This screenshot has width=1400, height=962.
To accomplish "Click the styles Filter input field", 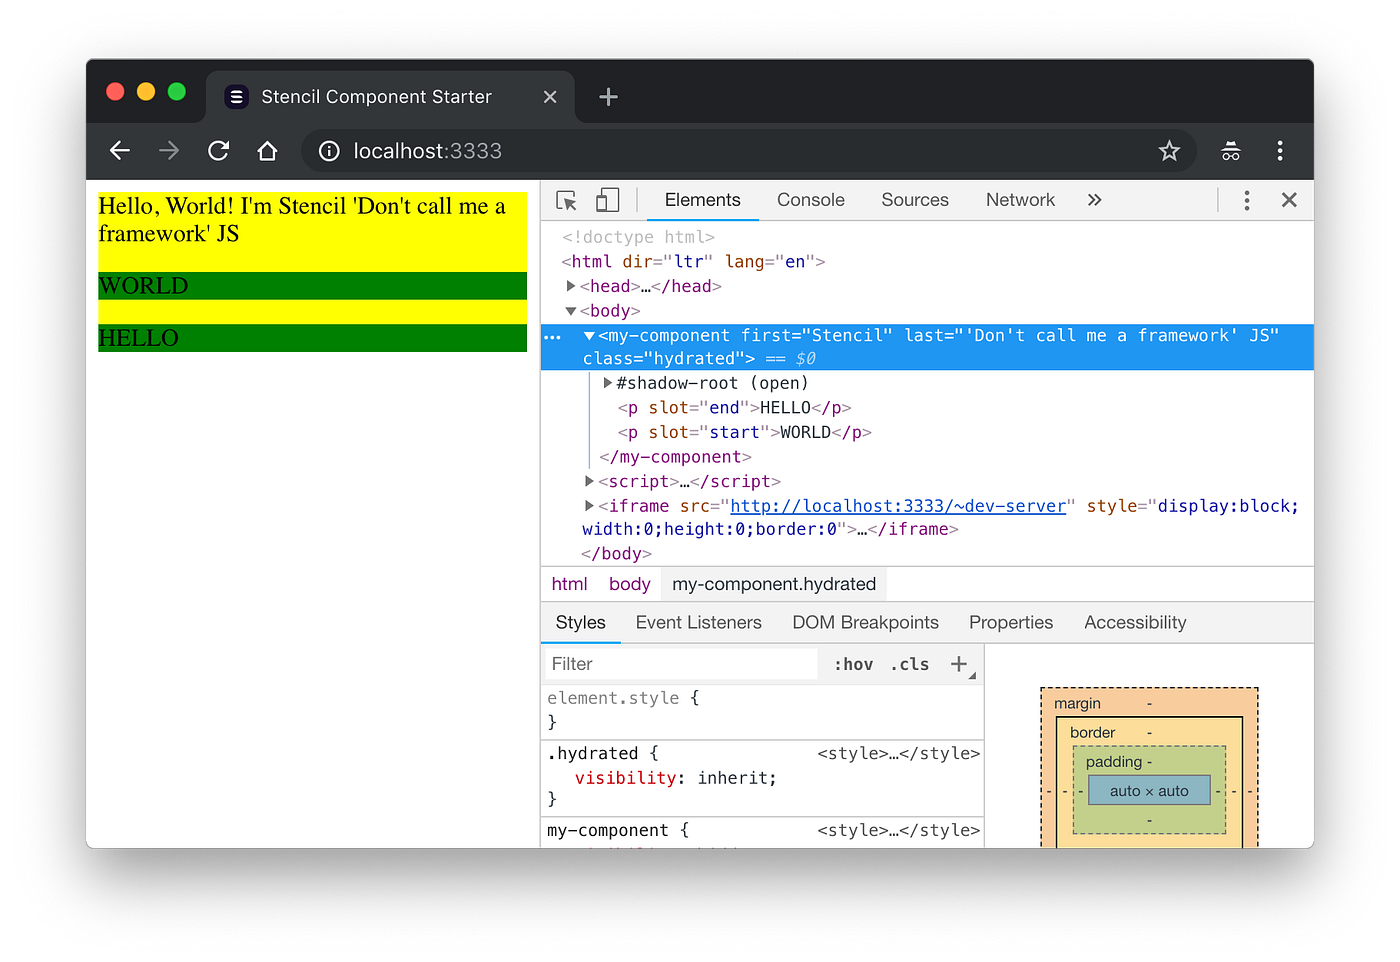I will [x=681, y=664].
